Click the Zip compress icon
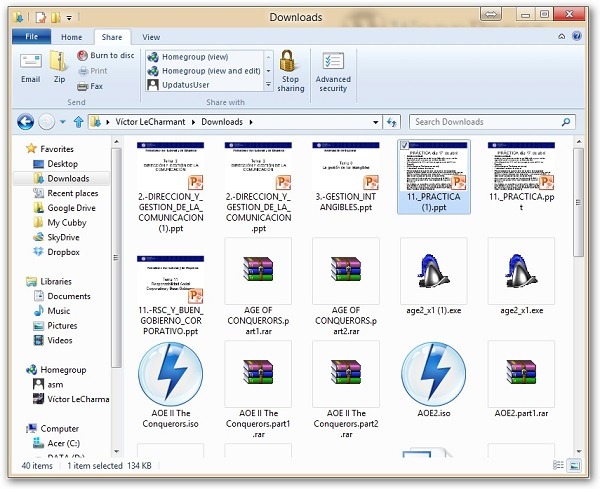 click(x=59, y=68)
